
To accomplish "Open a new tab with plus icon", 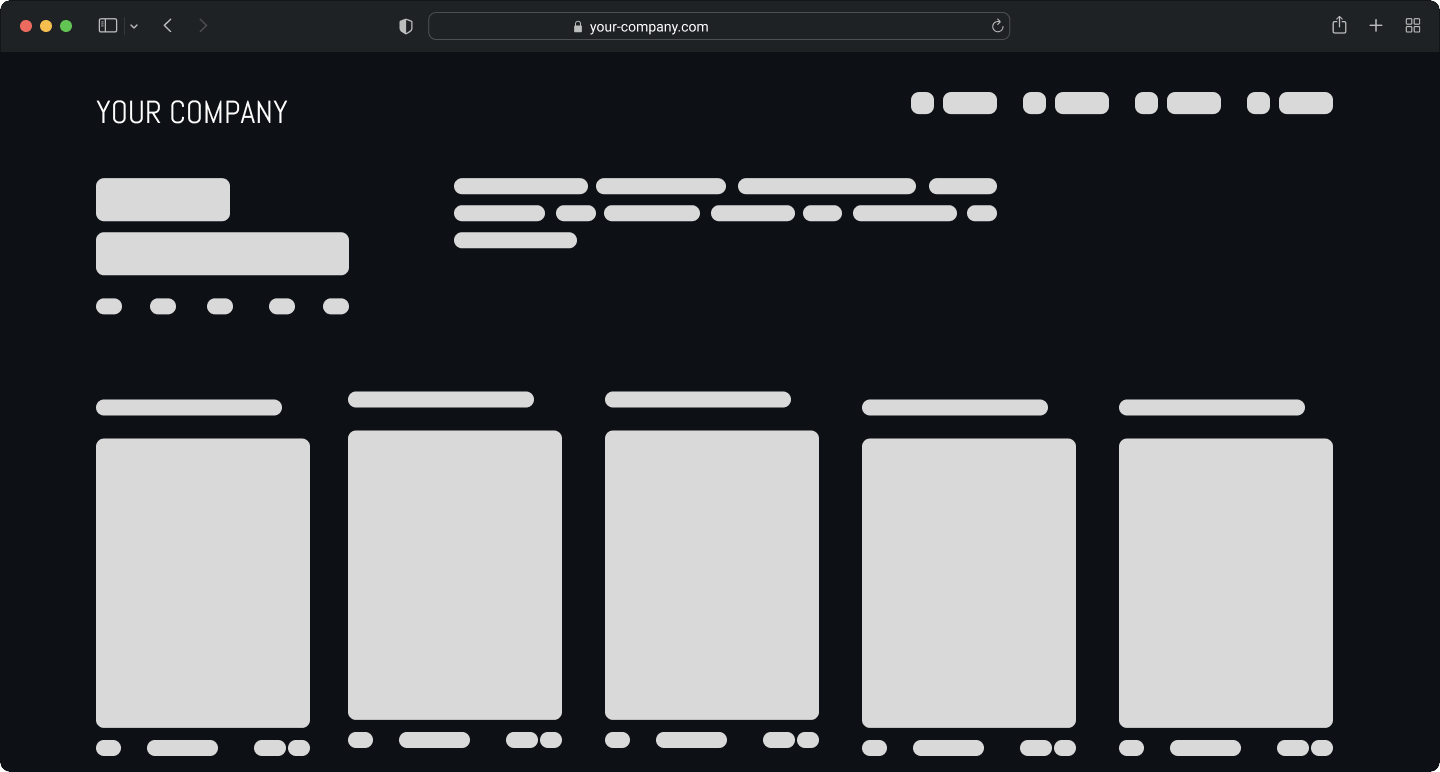I will (1376, 26).
